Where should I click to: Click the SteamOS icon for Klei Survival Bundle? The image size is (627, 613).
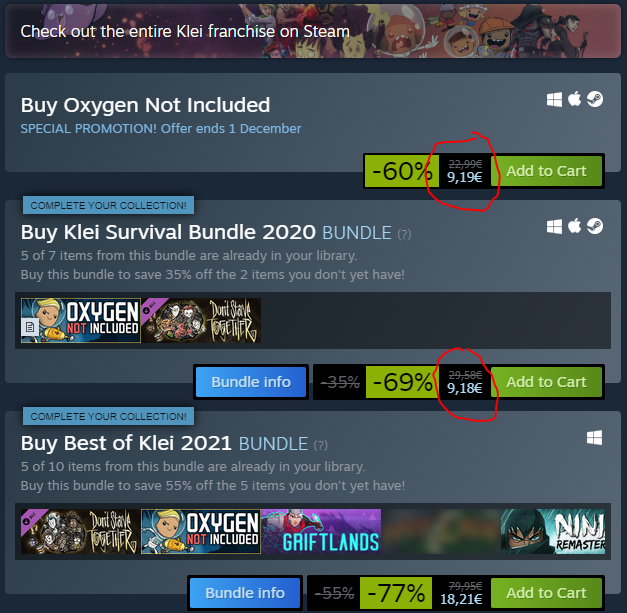tap(595, 226)
